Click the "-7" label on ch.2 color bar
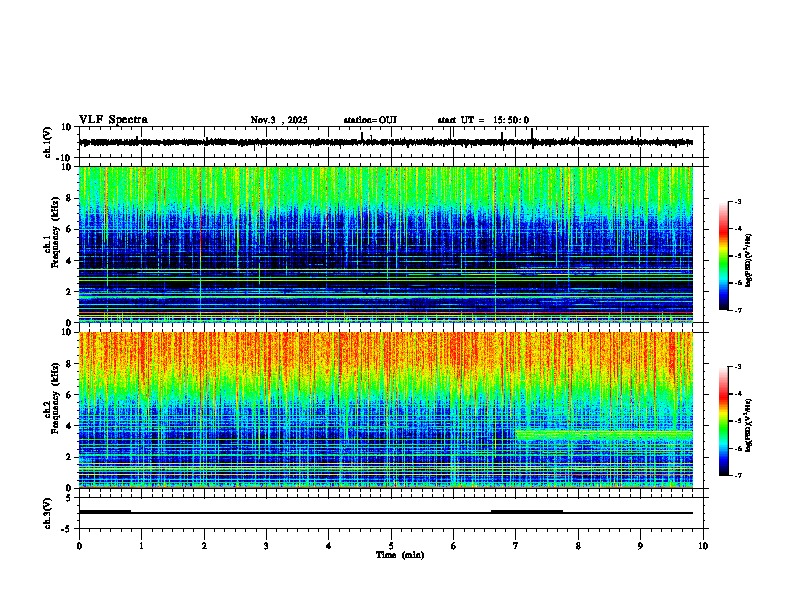Image resolution: width=792 pixels, height=612 pixels. click(737, 476)
